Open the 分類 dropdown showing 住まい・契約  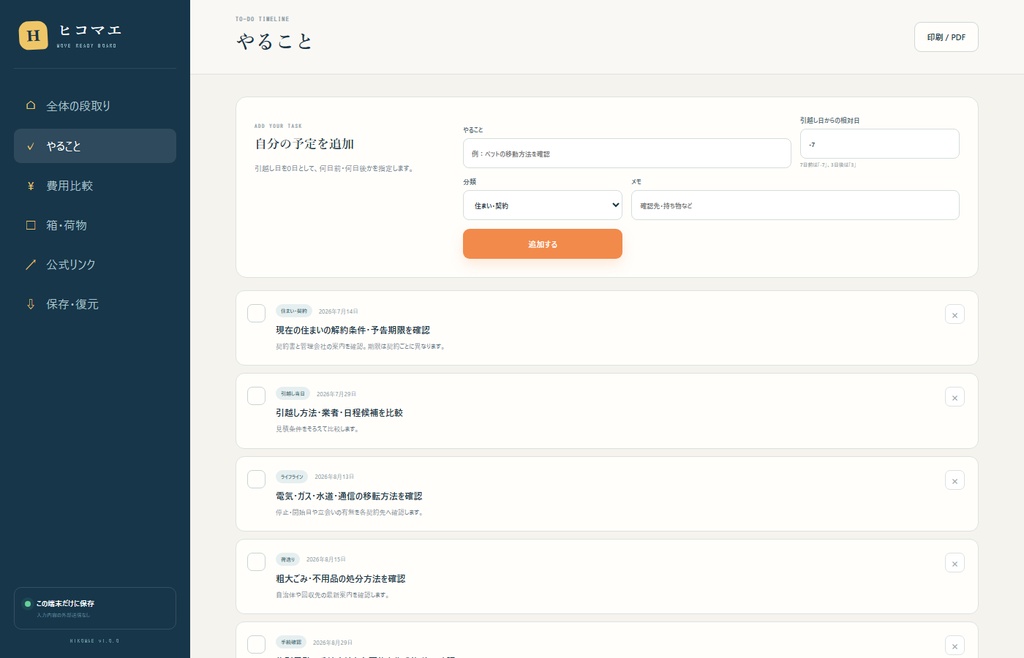click(542, 205)
